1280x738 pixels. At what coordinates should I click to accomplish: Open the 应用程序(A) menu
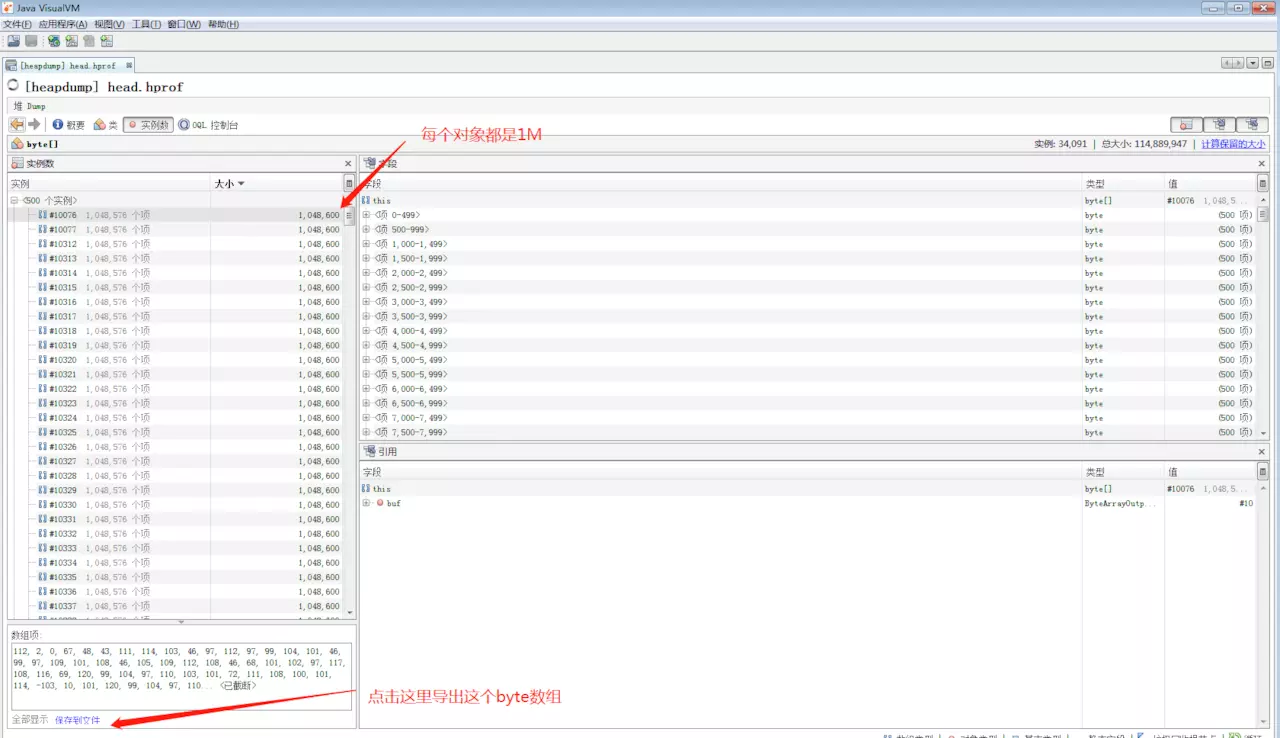[63, 24]
